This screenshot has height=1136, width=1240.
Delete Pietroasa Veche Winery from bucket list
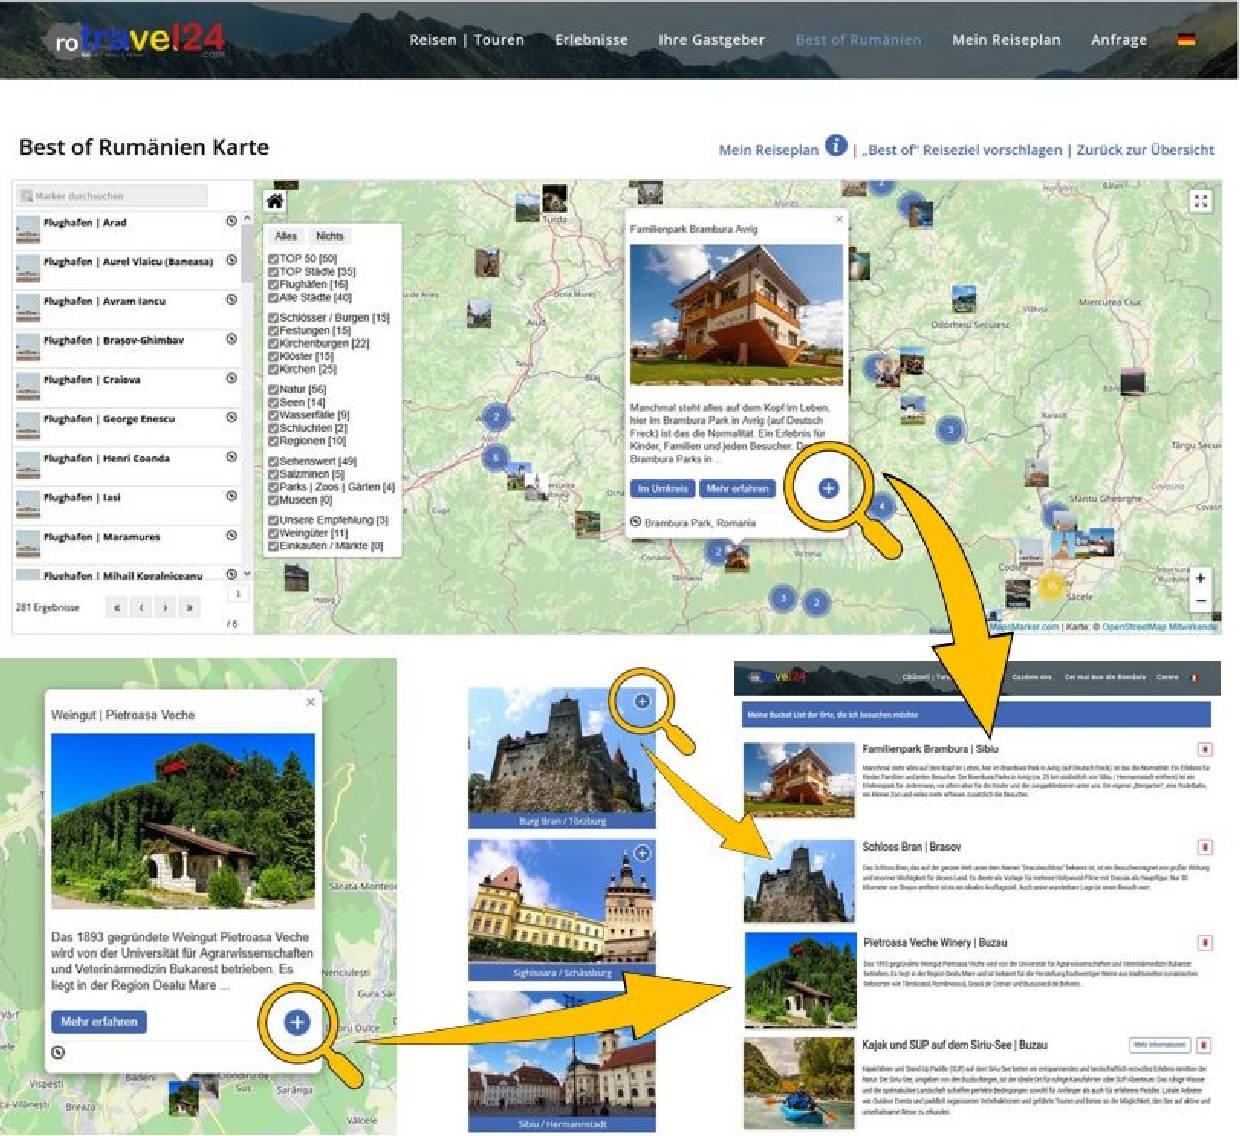(1205, 943)
